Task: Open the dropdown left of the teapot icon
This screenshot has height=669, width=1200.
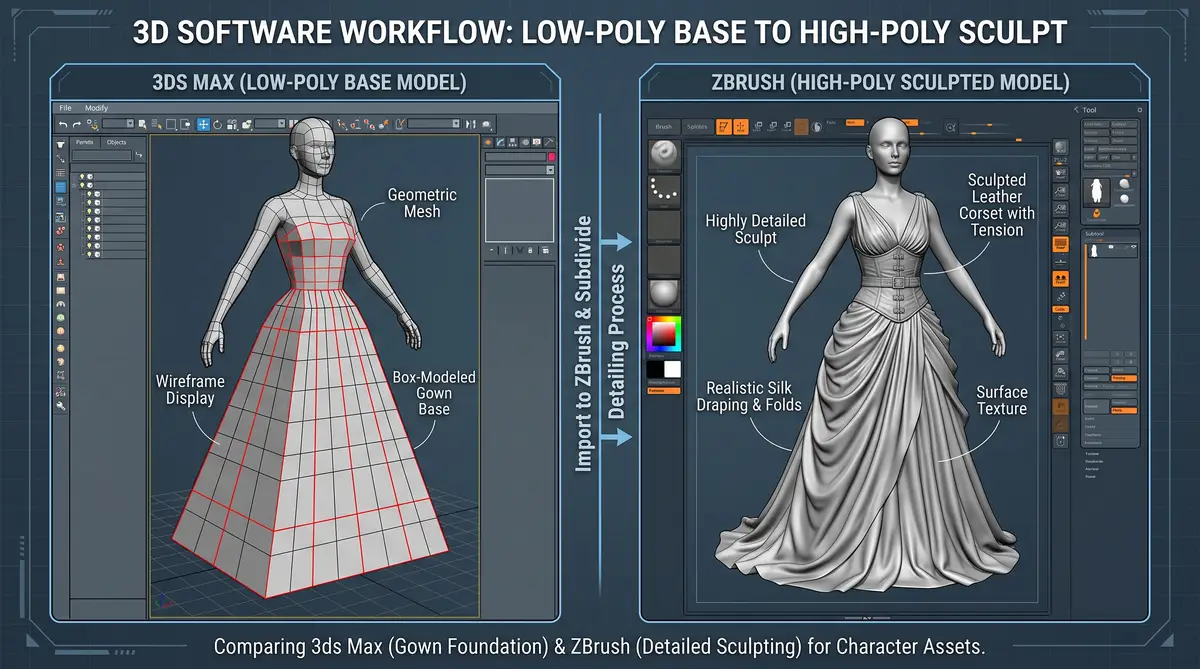Action: click(x=434, y=123)
